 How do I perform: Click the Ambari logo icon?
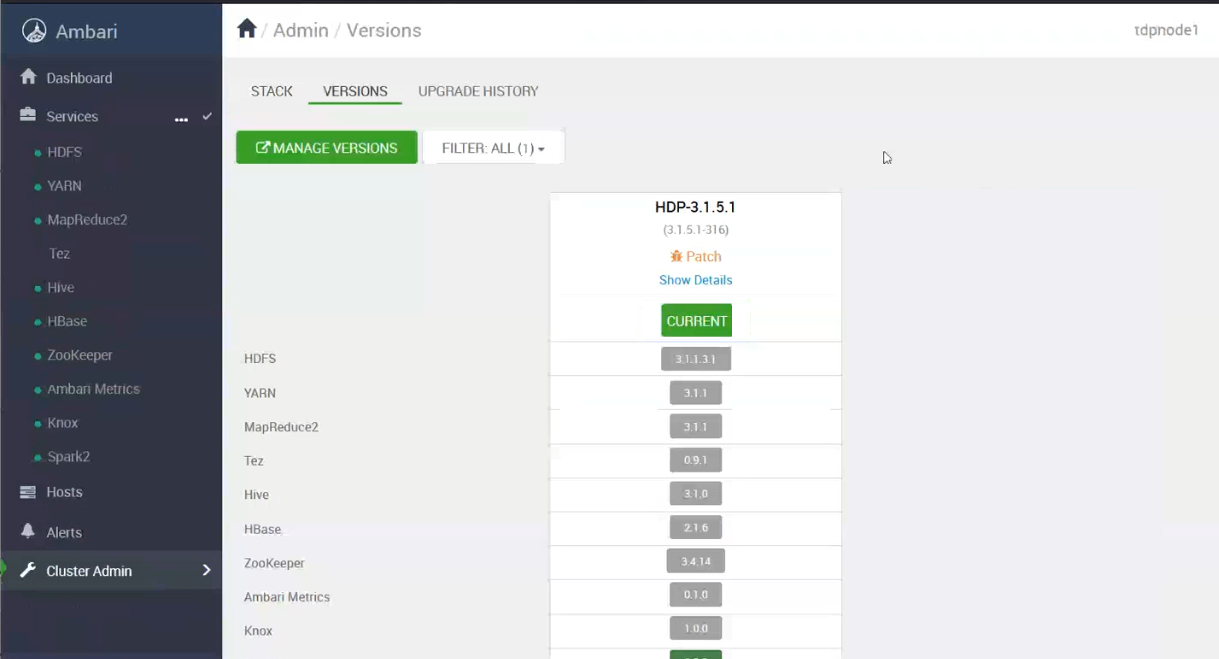tap(34, 31)
